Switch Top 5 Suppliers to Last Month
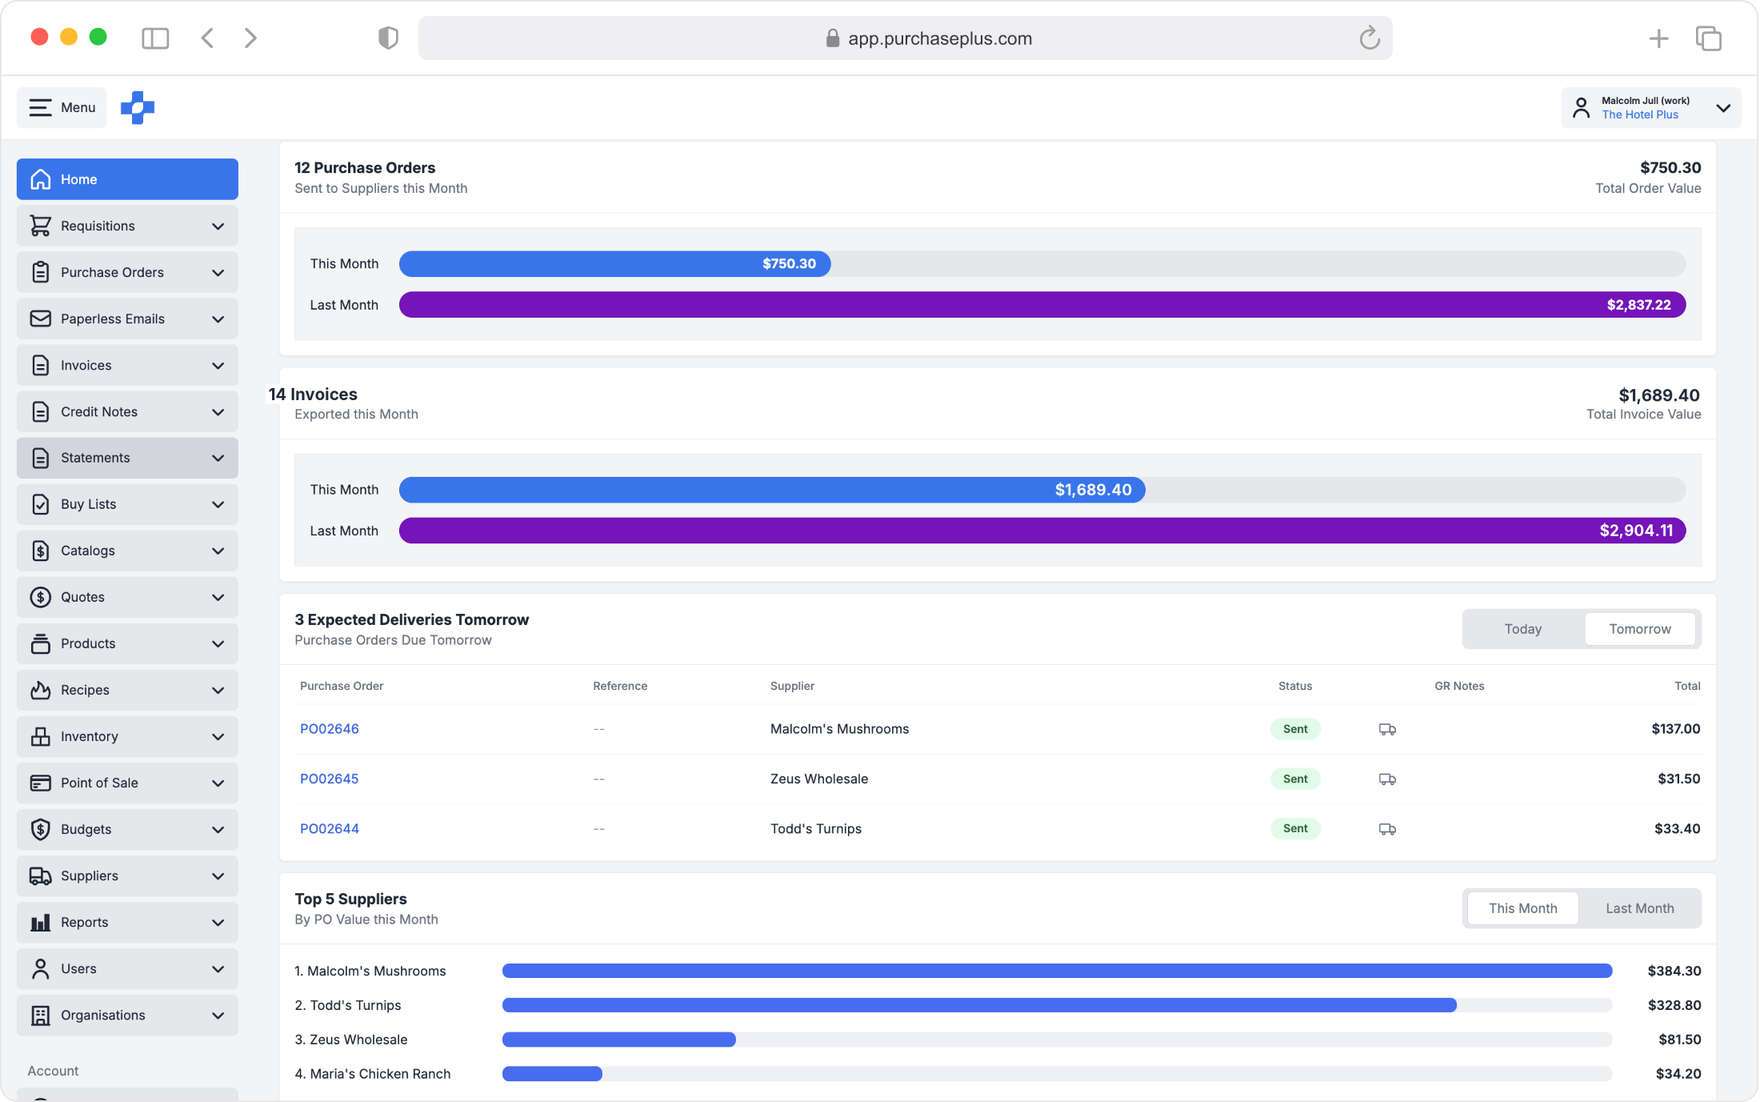 coord(1639,908)
